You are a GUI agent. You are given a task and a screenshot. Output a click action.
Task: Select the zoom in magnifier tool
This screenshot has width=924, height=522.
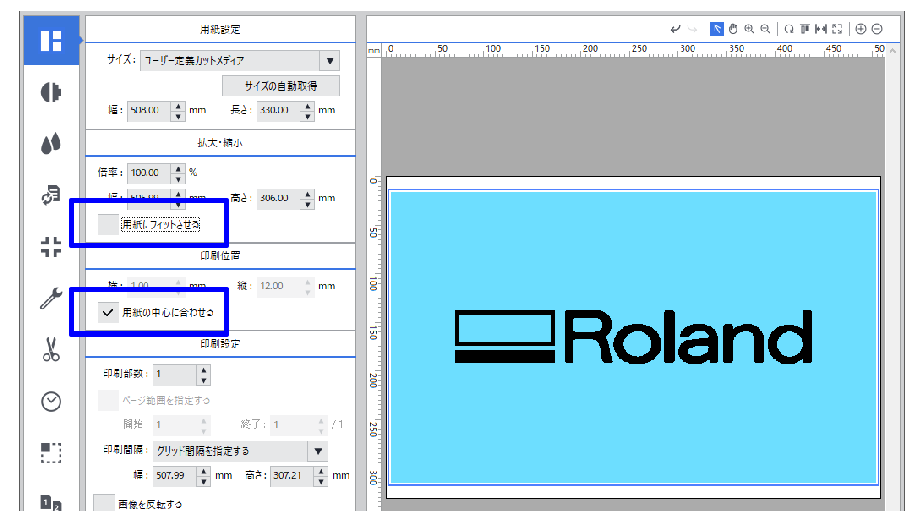click(x=749, y=29)
